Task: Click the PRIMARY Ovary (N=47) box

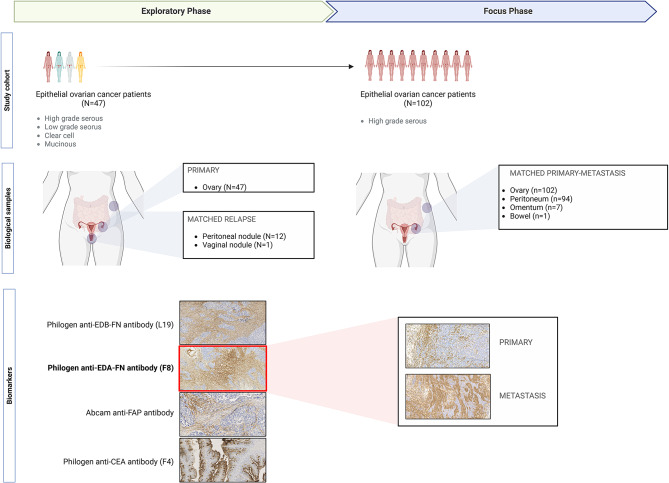Action: [x=233, y=179]
